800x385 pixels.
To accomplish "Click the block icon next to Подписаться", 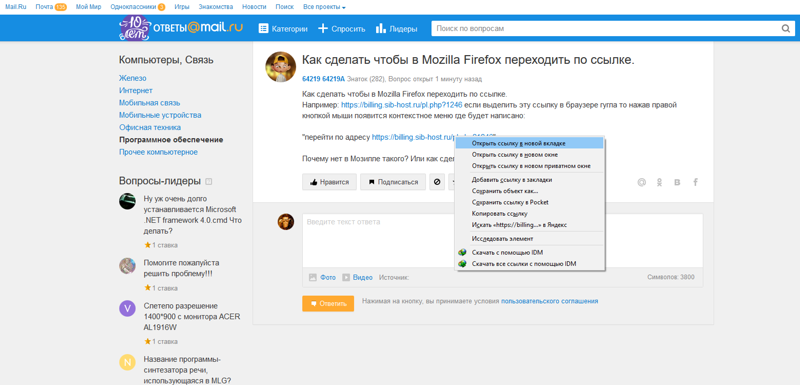I will [437, 182].
